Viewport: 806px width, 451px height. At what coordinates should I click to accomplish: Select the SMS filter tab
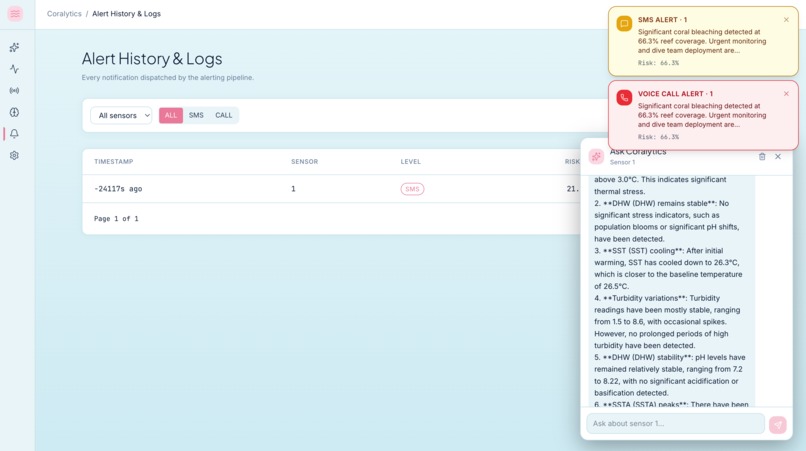[x=196, y=115]
